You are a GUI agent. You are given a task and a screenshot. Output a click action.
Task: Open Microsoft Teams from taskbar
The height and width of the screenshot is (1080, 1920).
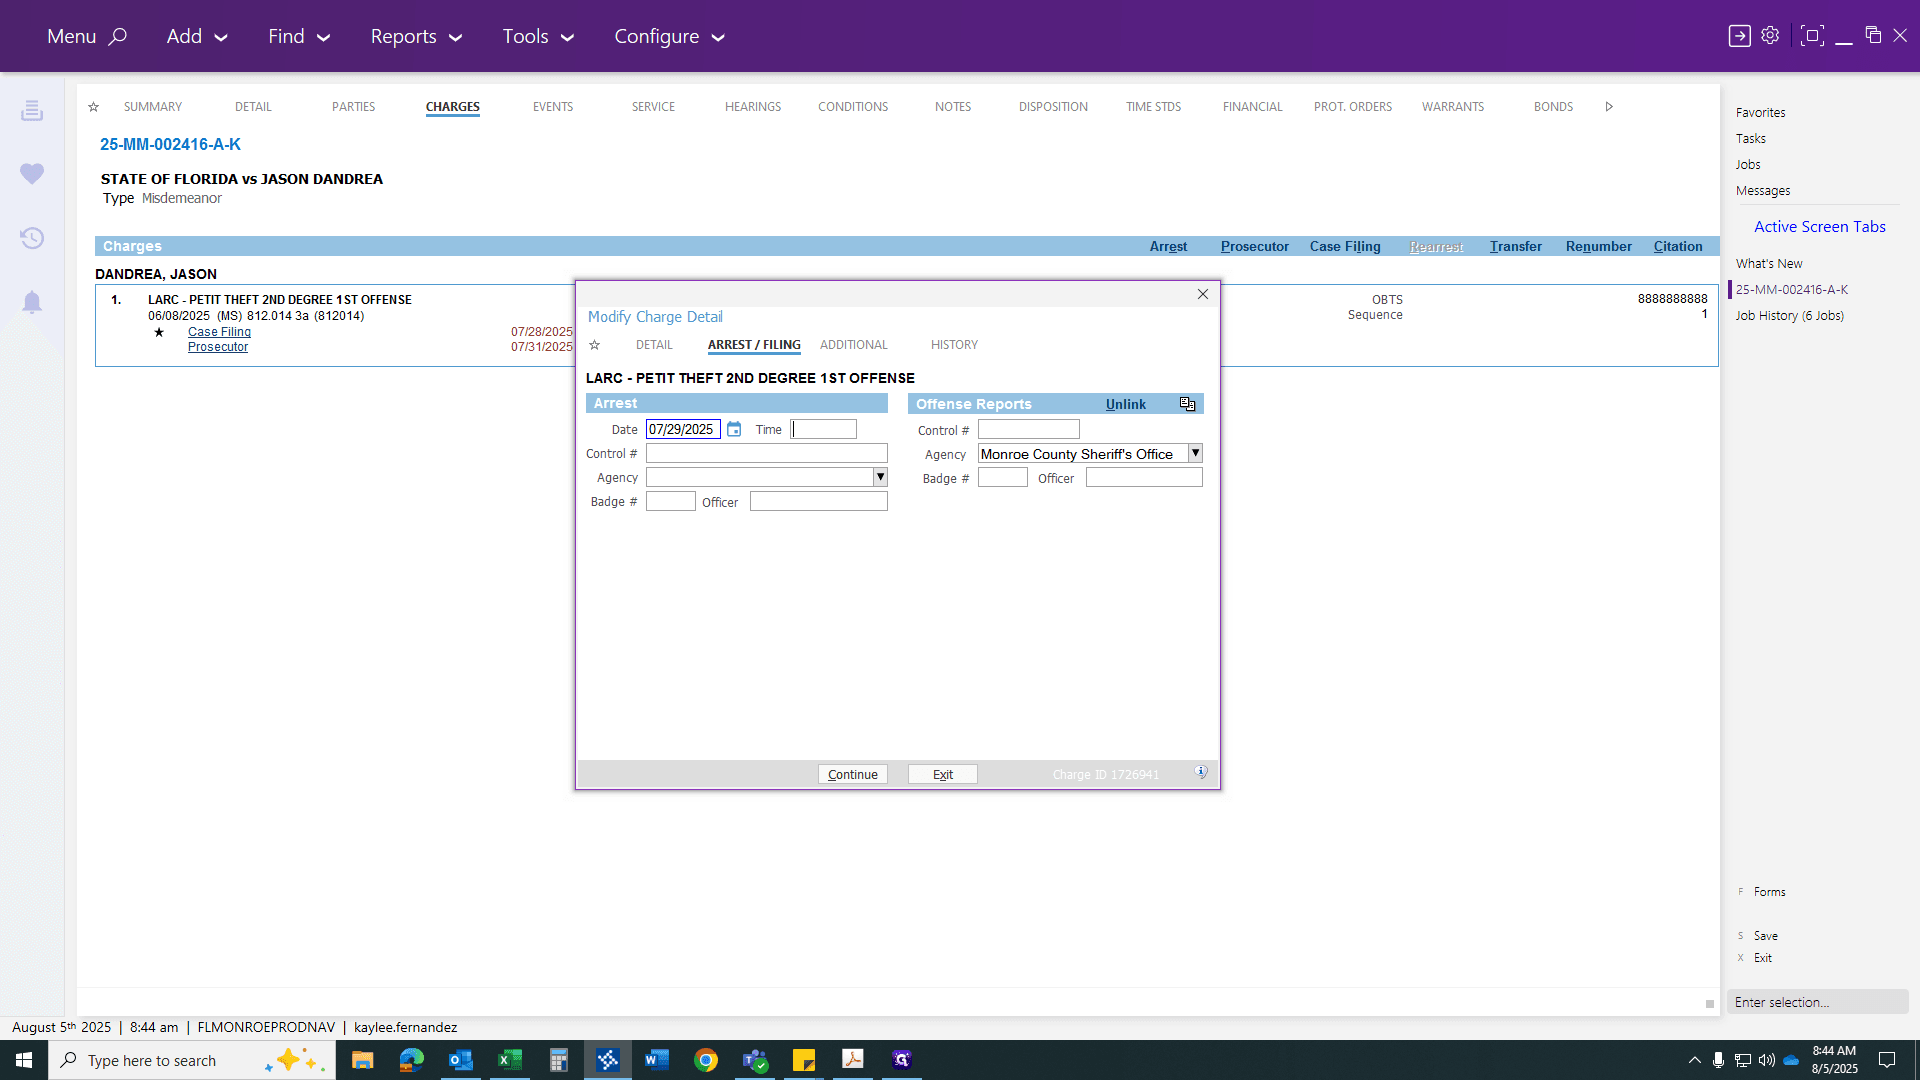(754, 1060)
